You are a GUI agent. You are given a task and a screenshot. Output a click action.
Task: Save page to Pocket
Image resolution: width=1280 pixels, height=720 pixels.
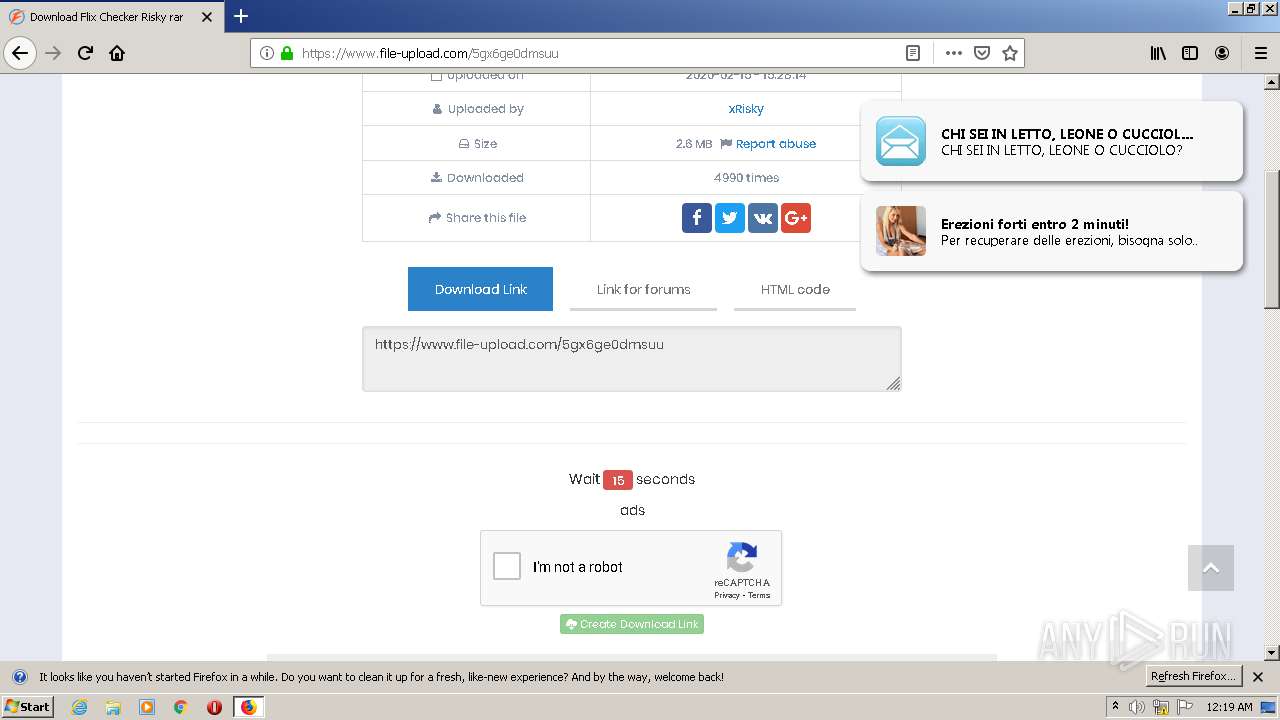(x=982, y=53)
